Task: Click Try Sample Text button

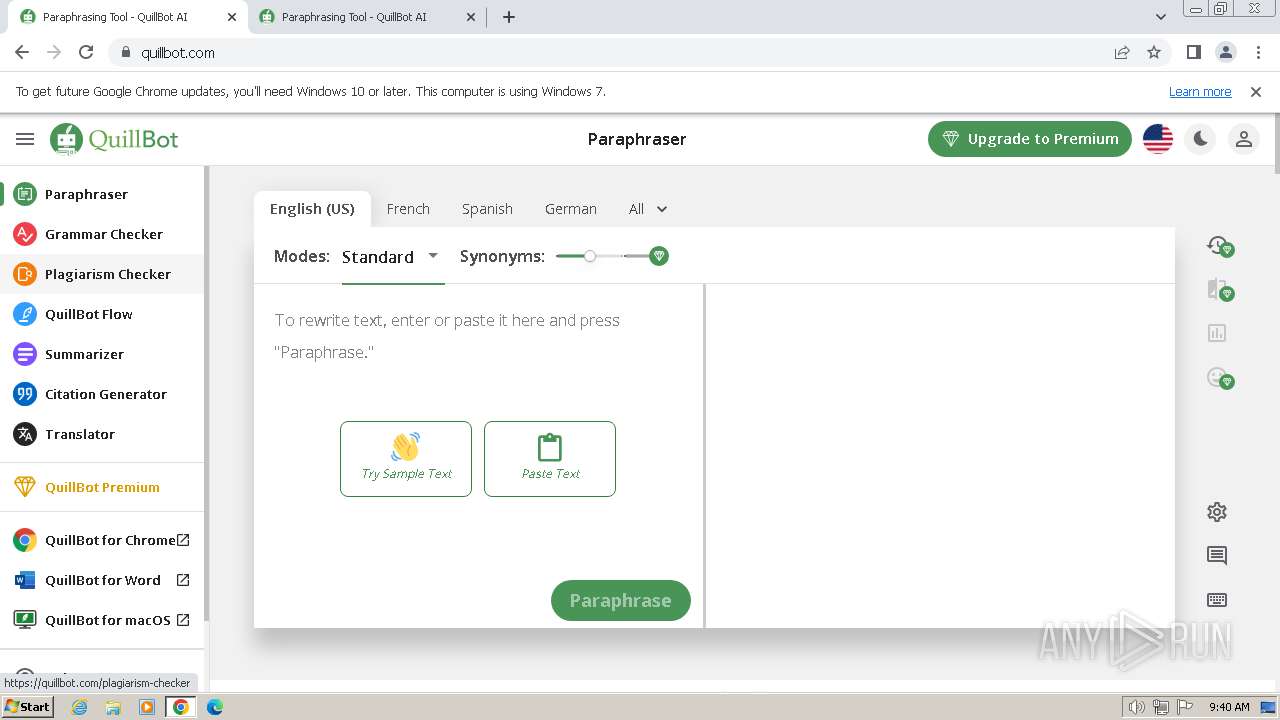Action: click(x=406, y=459)
